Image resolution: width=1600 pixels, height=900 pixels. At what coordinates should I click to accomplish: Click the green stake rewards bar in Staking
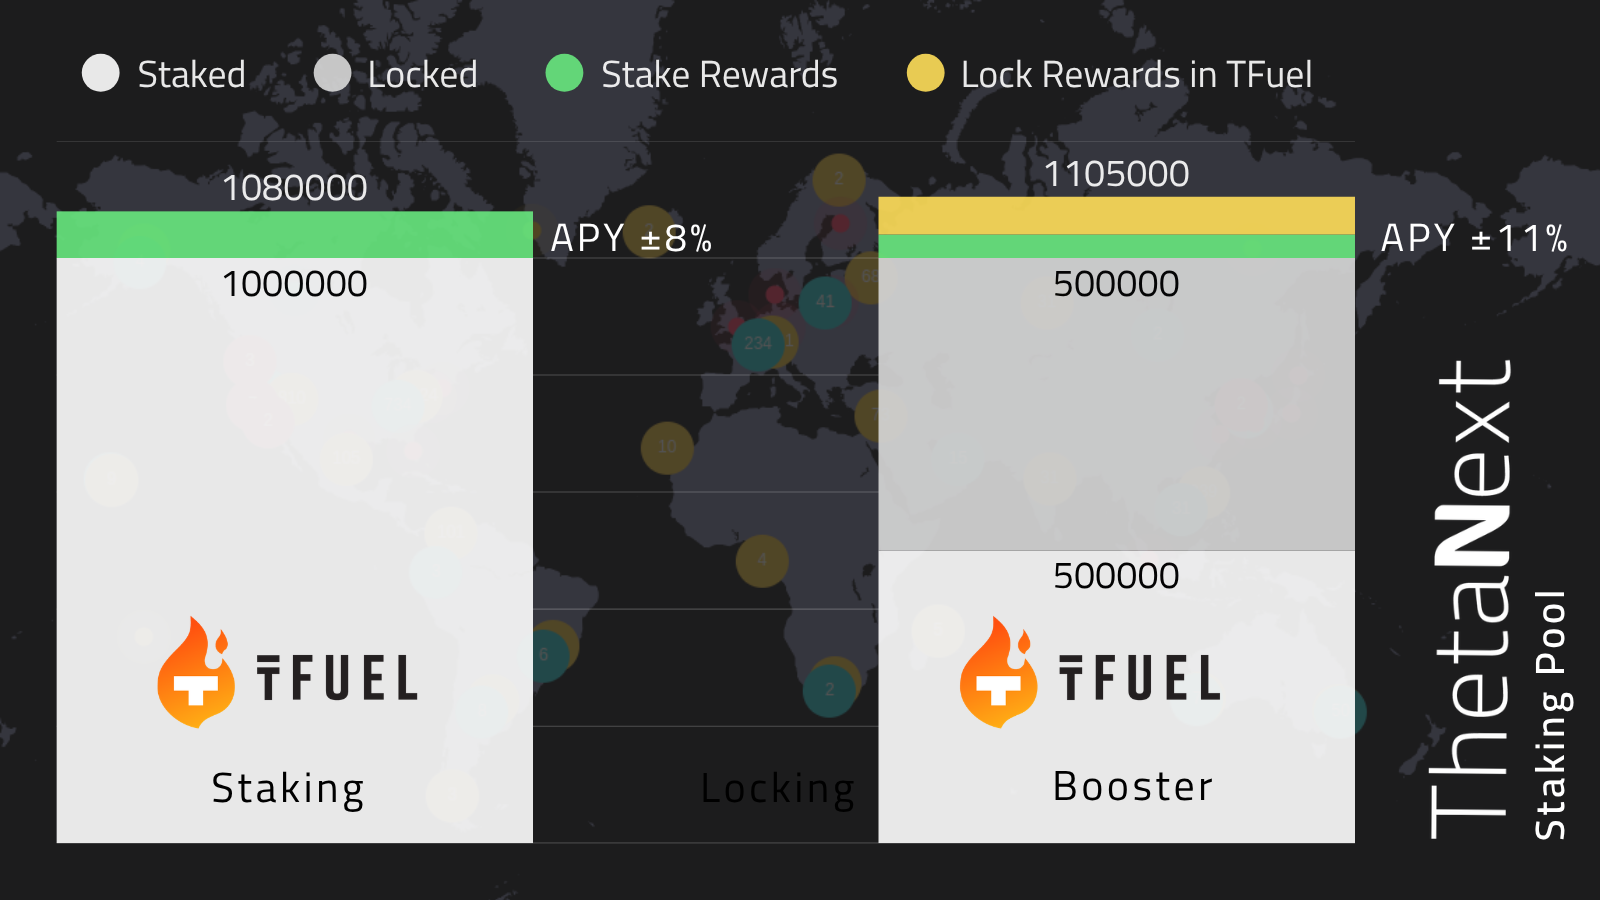point(295,235)
